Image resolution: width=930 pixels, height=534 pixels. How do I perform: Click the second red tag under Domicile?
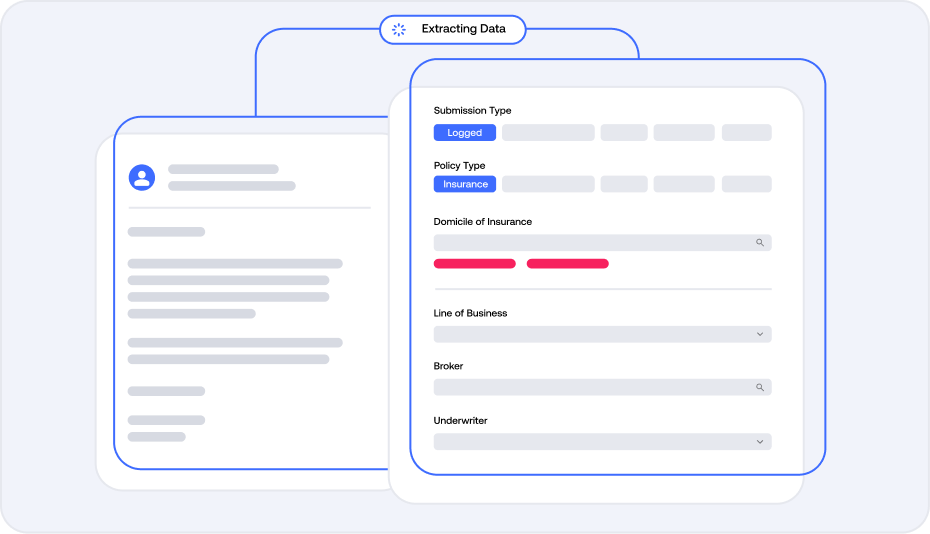point(567,264)
